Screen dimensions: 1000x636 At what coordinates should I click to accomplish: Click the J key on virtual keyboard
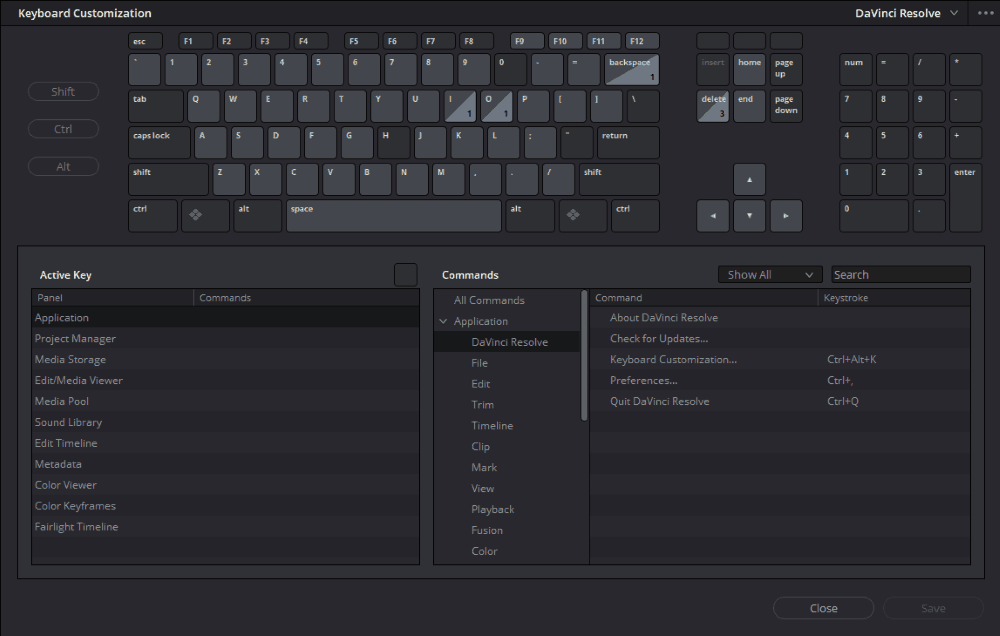point(430,143)
